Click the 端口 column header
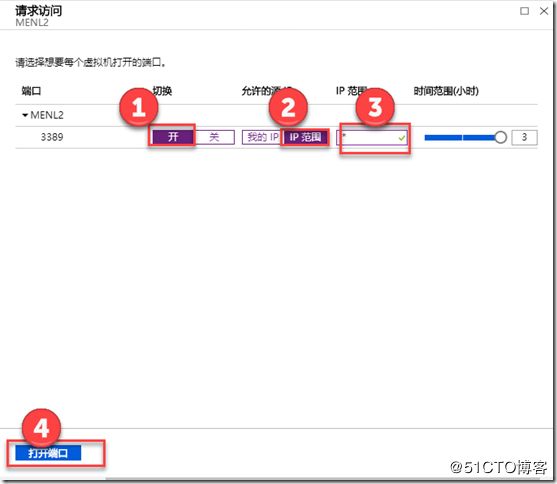The image size is (557, 484). [31, 91]
